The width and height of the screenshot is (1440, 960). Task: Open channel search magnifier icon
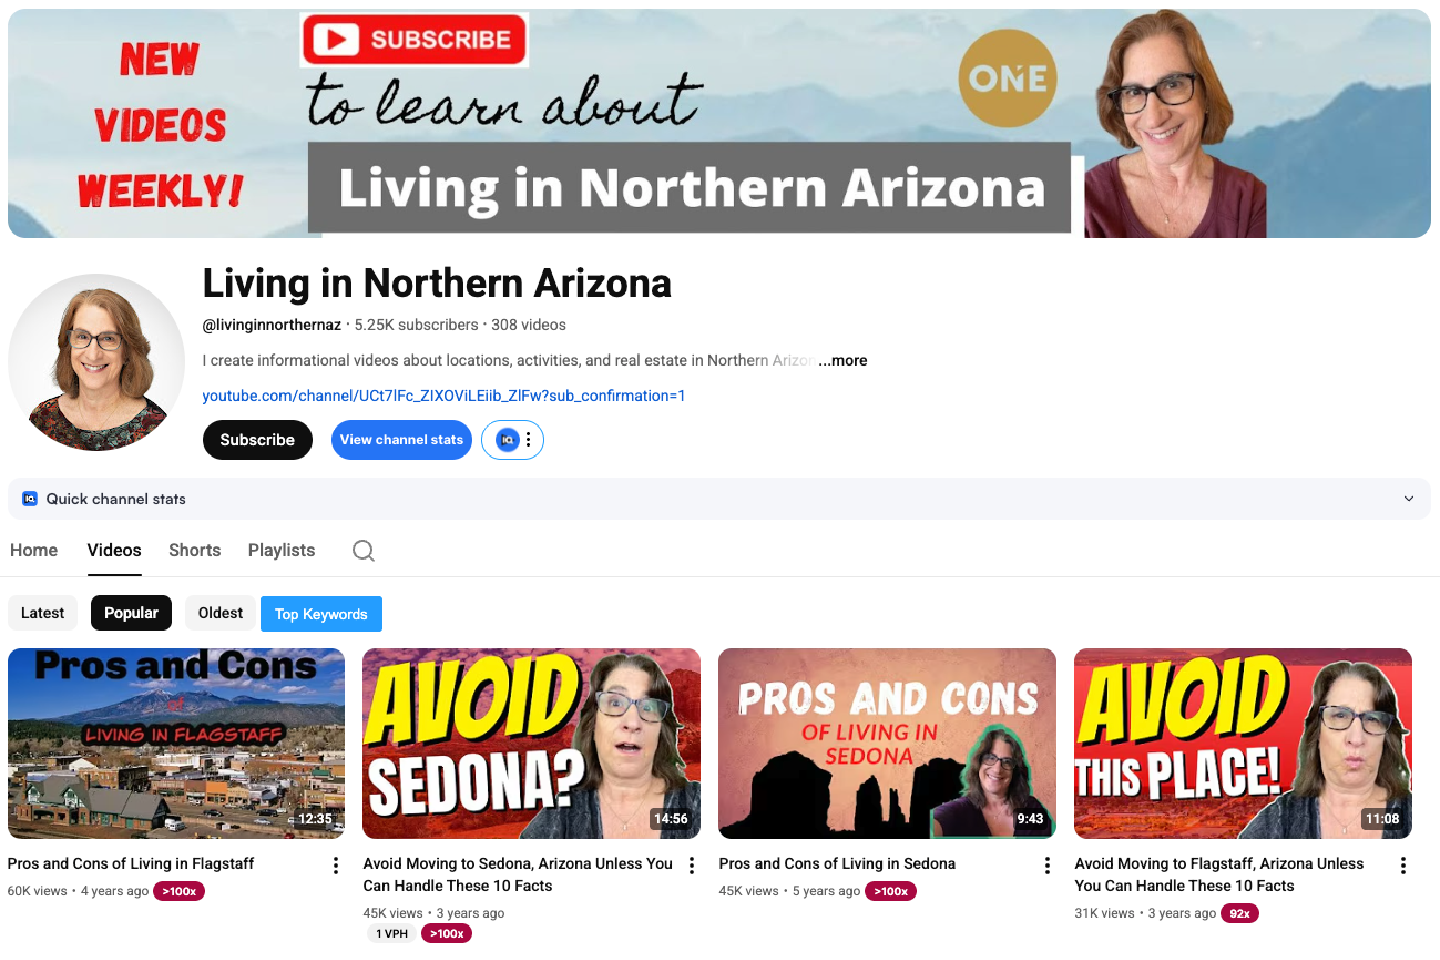pyautogui.click(x=364, y=551)
